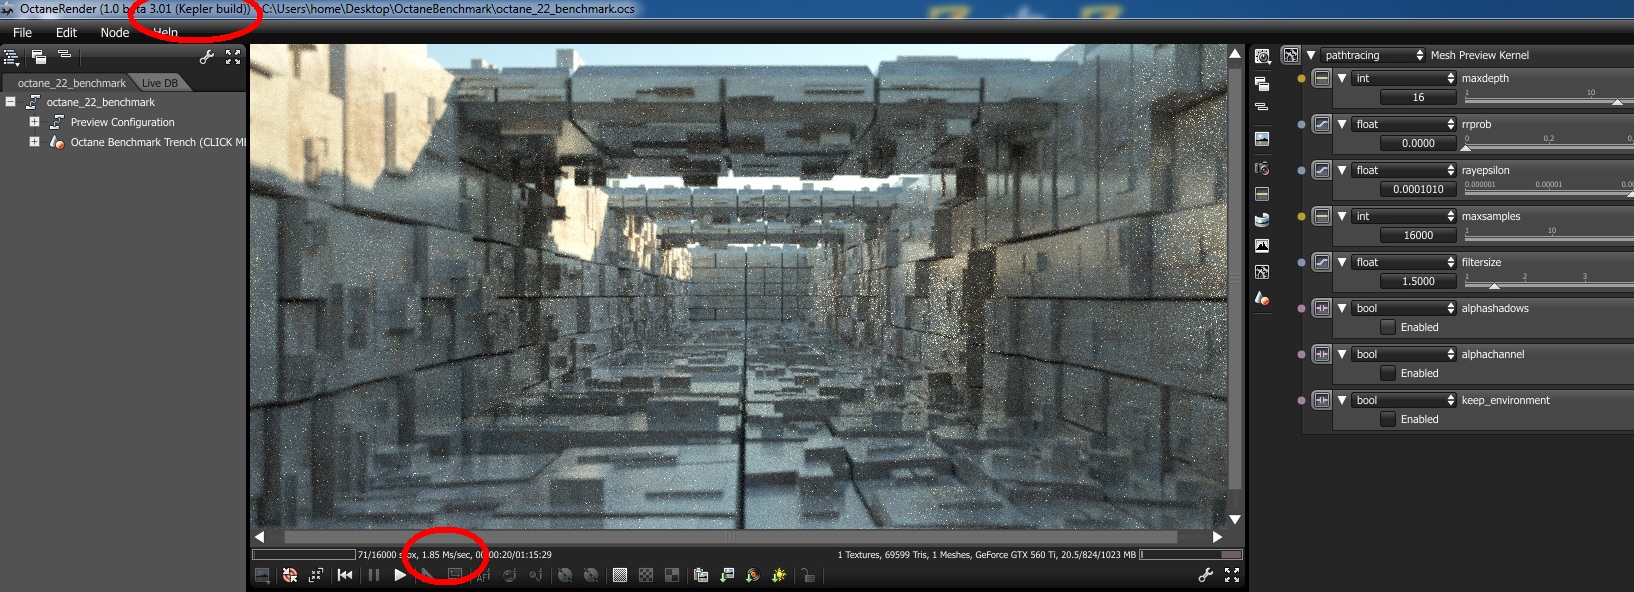Click the lifebuoy reset camera icon

(x=289, y=575)
